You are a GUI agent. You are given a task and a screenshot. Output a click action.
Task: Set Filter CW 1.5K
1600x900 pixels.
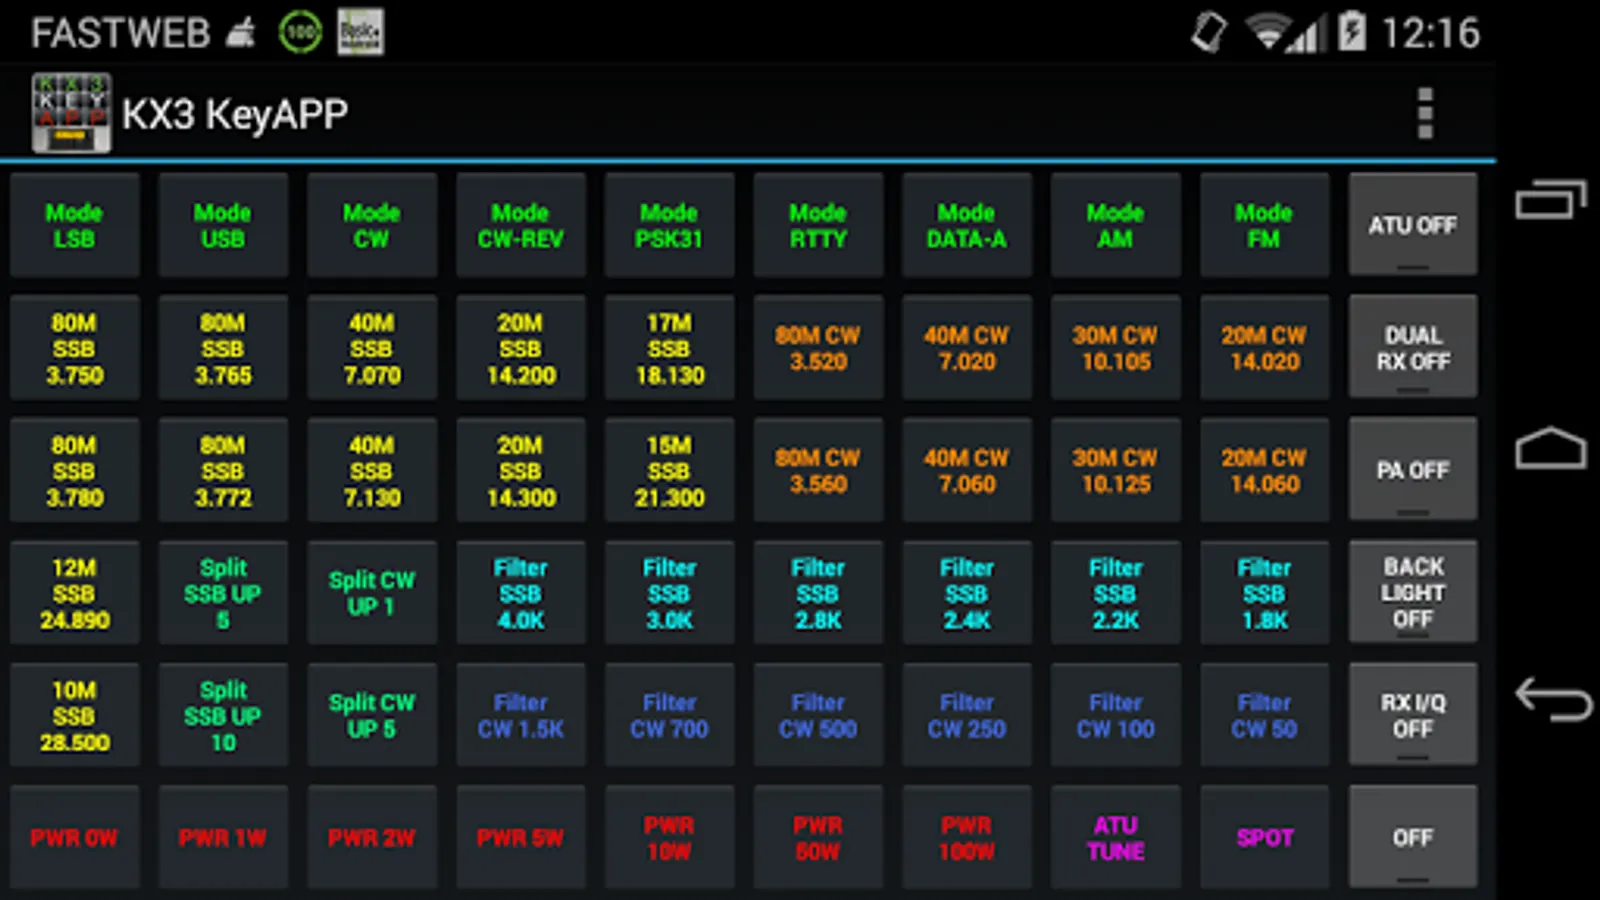point(520,715)
